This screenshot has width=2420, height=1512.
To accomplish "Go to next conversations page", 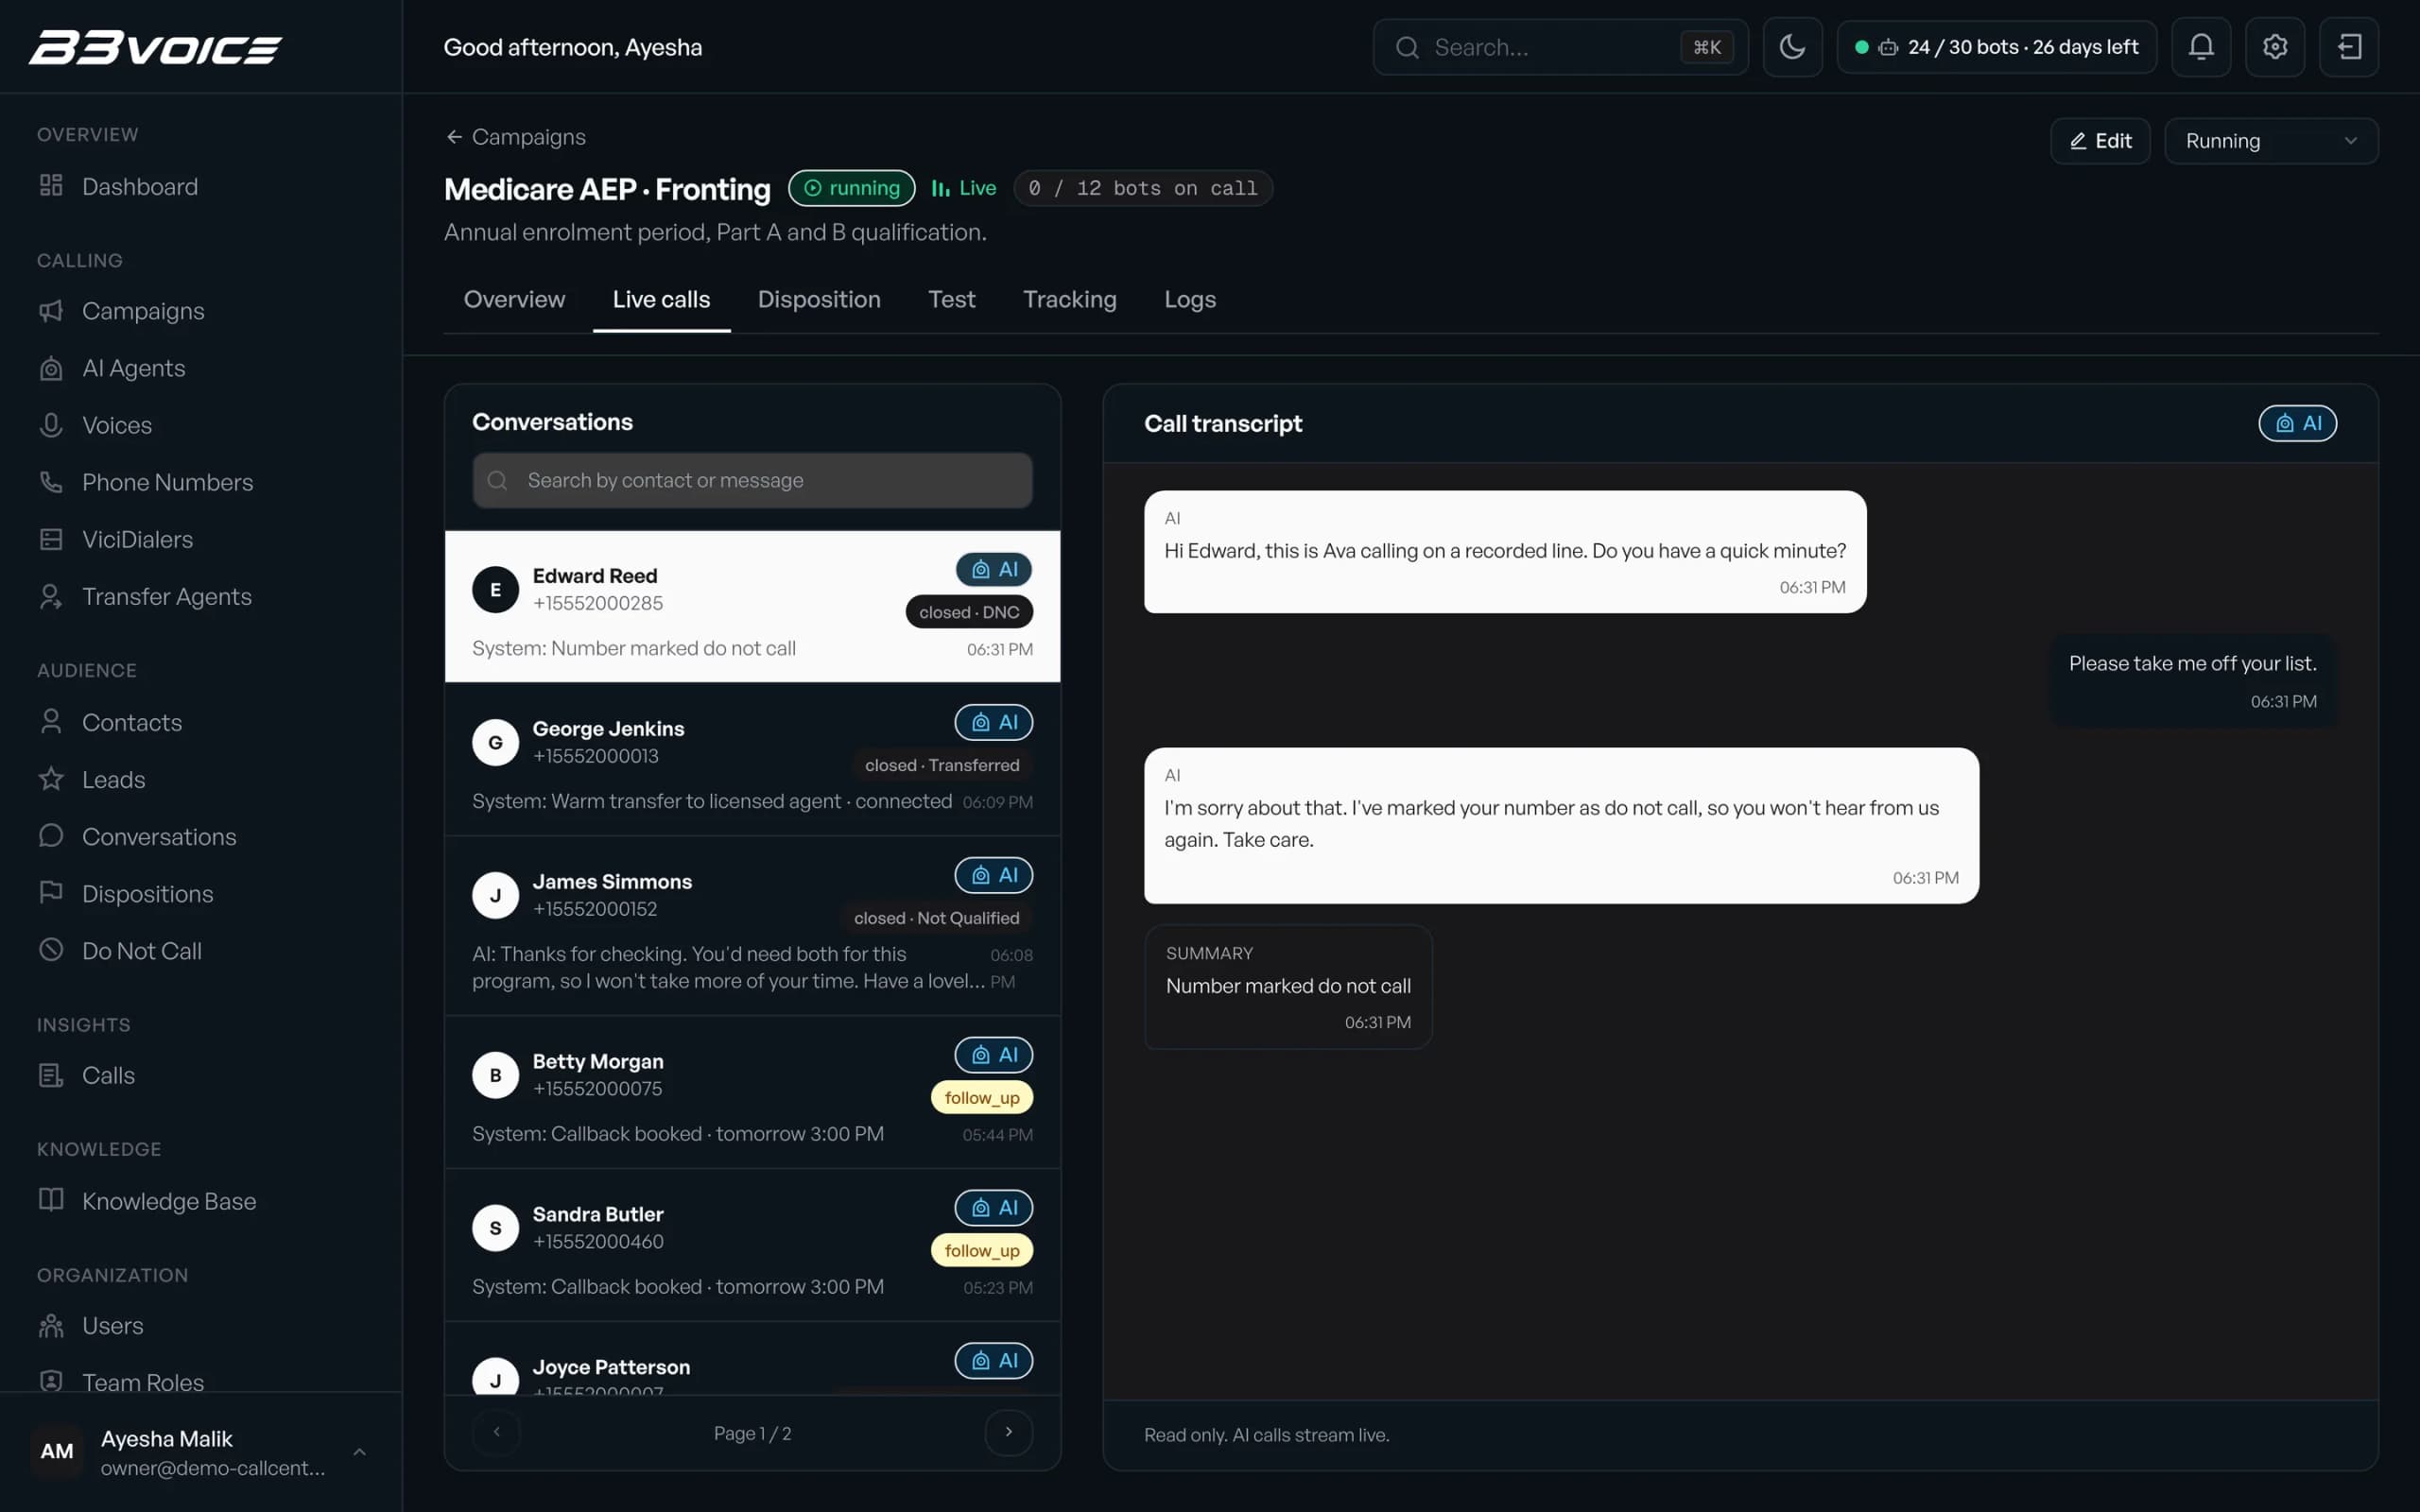I will (1008, 1432).
